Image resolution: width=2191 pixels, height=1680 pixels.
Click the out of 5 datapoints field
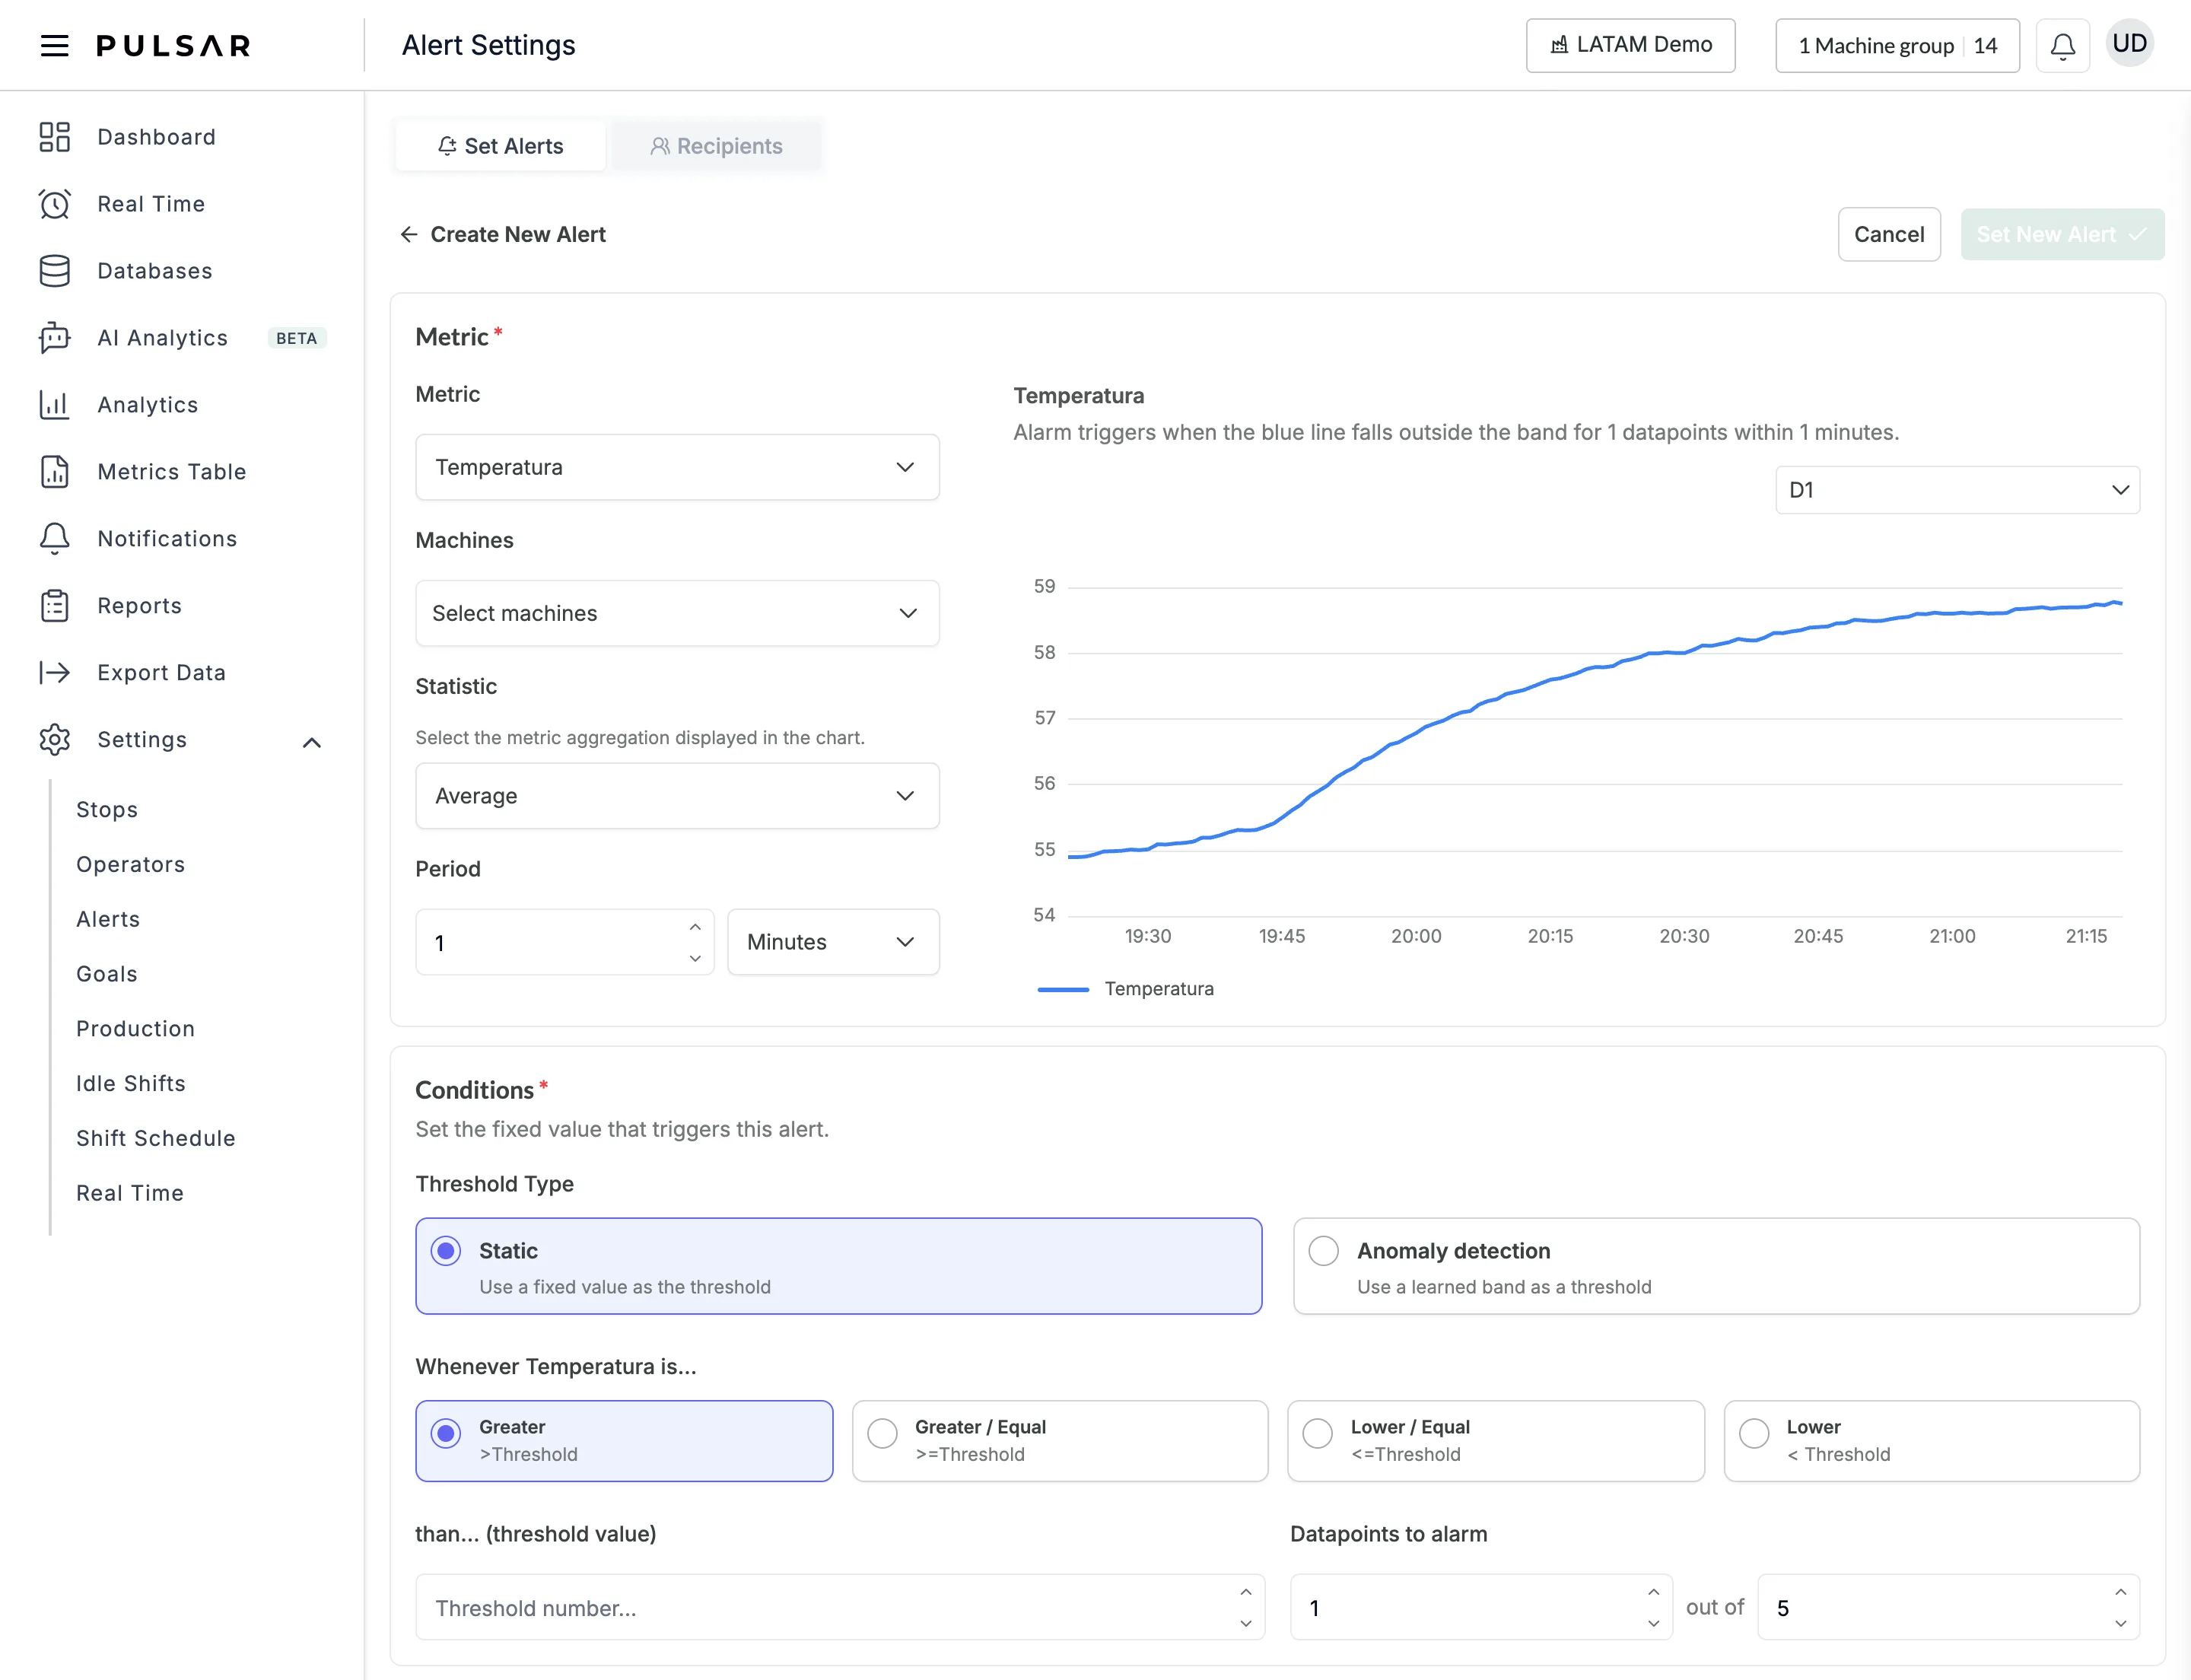click(x=1948, y=1607)
